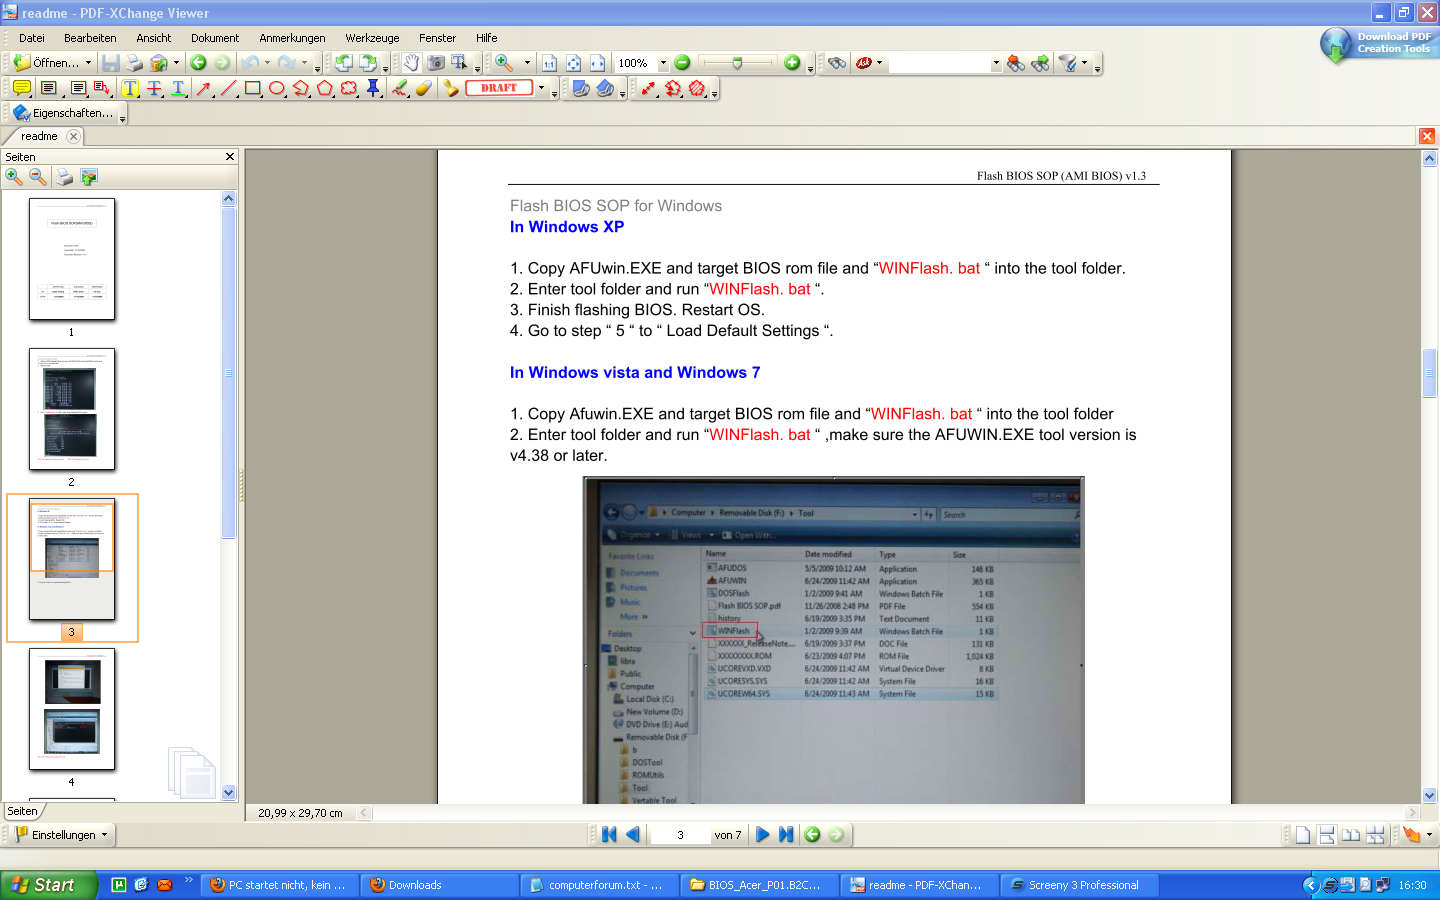Select the eraser tool

point(424,88)
